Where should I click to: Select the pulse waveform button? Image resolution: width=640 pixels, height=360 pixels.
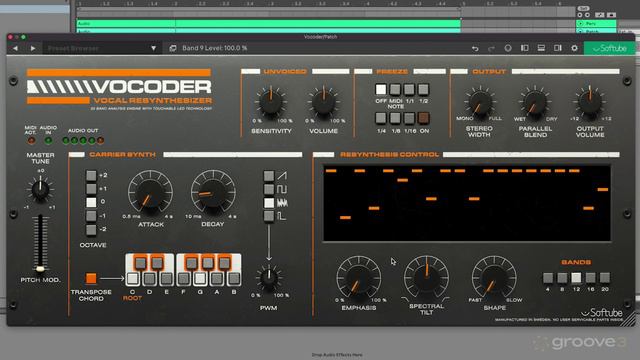(269, 216)
